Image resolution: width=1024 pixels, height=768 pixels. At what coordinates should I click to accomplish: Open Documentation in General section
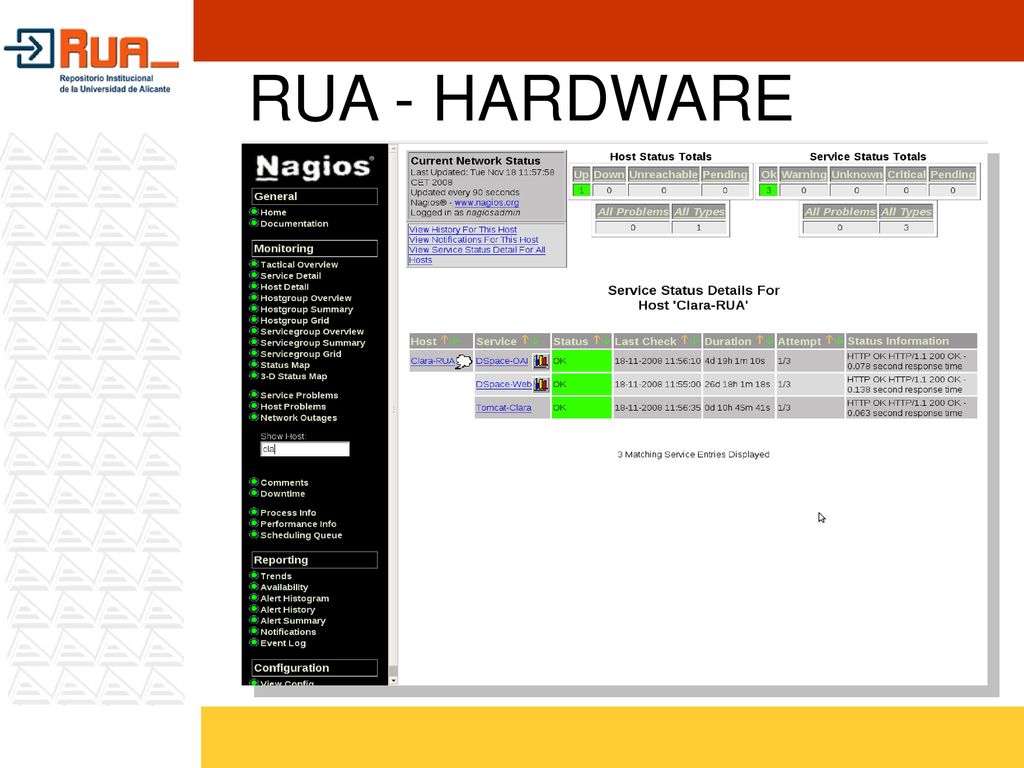click(x=294, y=223)
